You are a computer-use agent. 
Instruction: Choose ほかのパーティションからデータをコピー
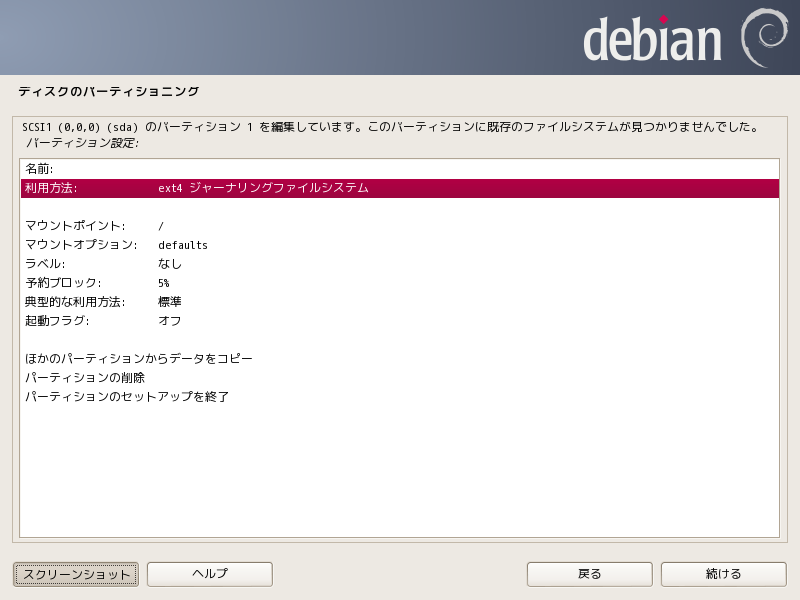click(139, 359)
